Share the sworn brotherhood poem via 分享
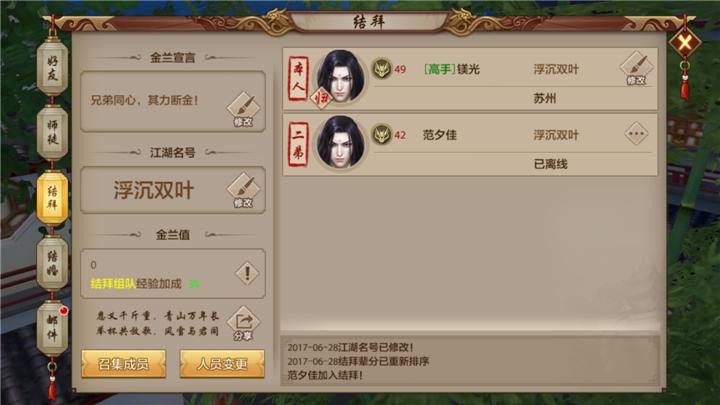720x405 pixels. click(x=243, y=324)
